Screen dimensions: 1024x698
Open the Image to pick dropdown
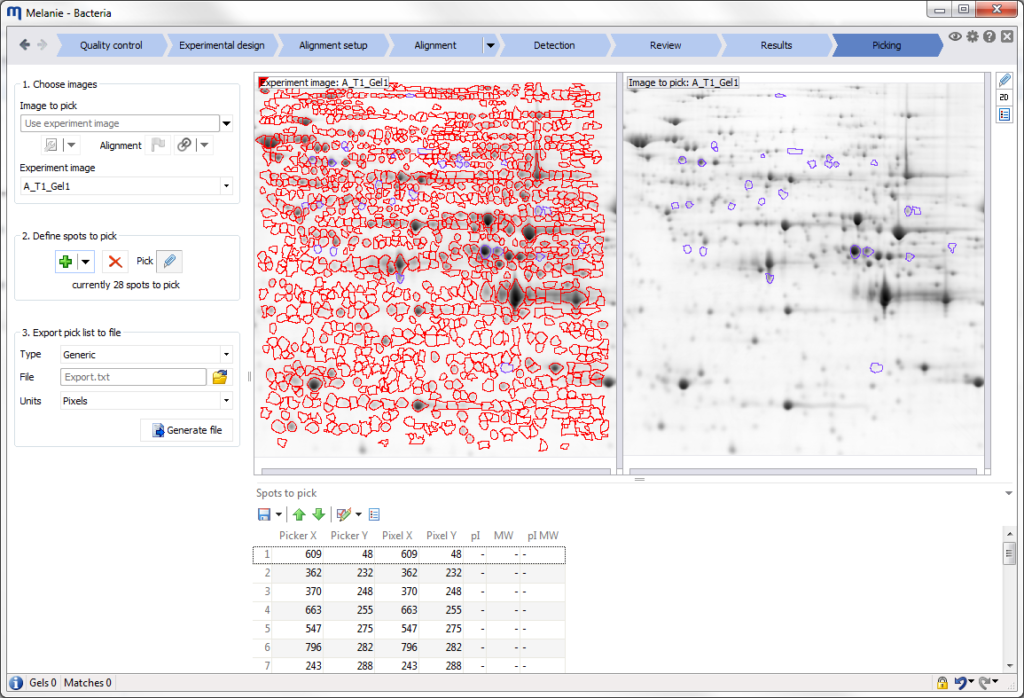(x=227, y=123)
